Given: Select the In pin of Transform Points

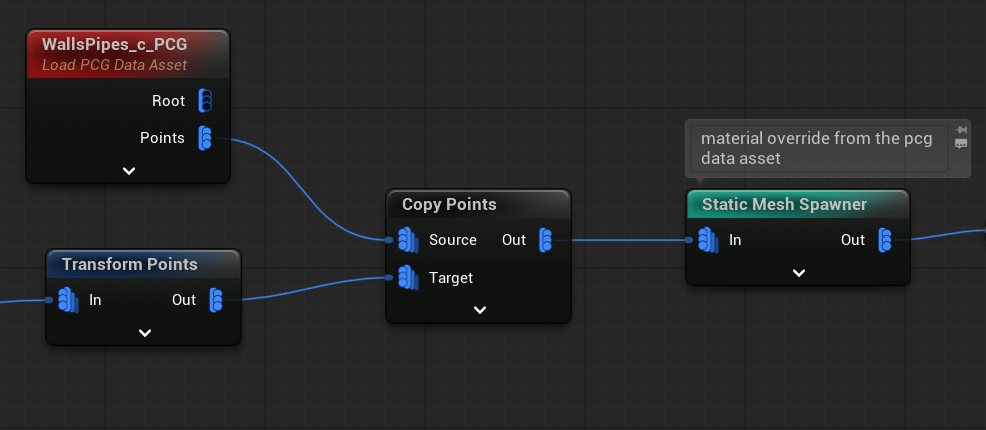Looking at the screenshot, I should coord(67,300).
